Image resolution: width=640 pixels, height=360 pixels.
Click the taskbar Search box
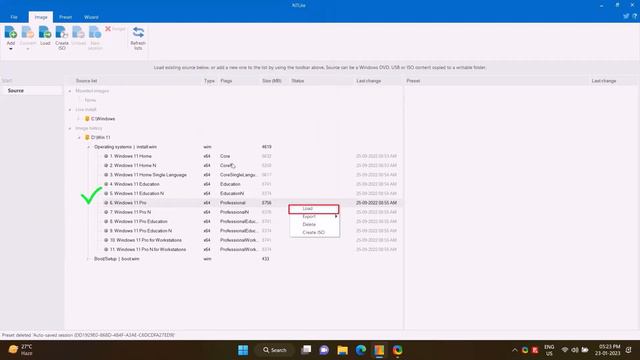pyautogui.click(x=275, y=350)
